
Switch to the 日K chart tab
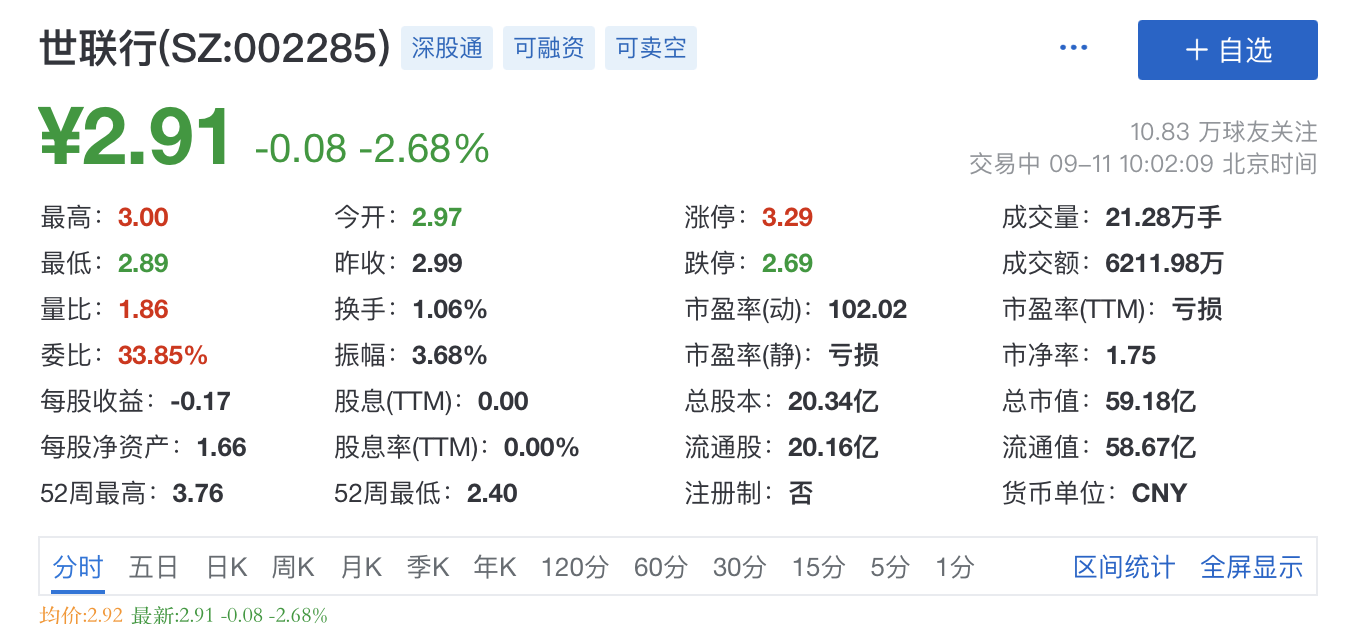click(226, 568)
